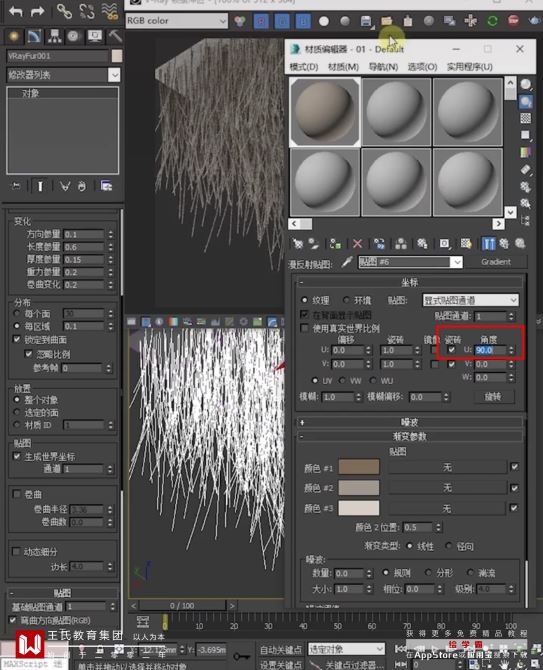Click the 颜色 #3 light color swatch

359,508
